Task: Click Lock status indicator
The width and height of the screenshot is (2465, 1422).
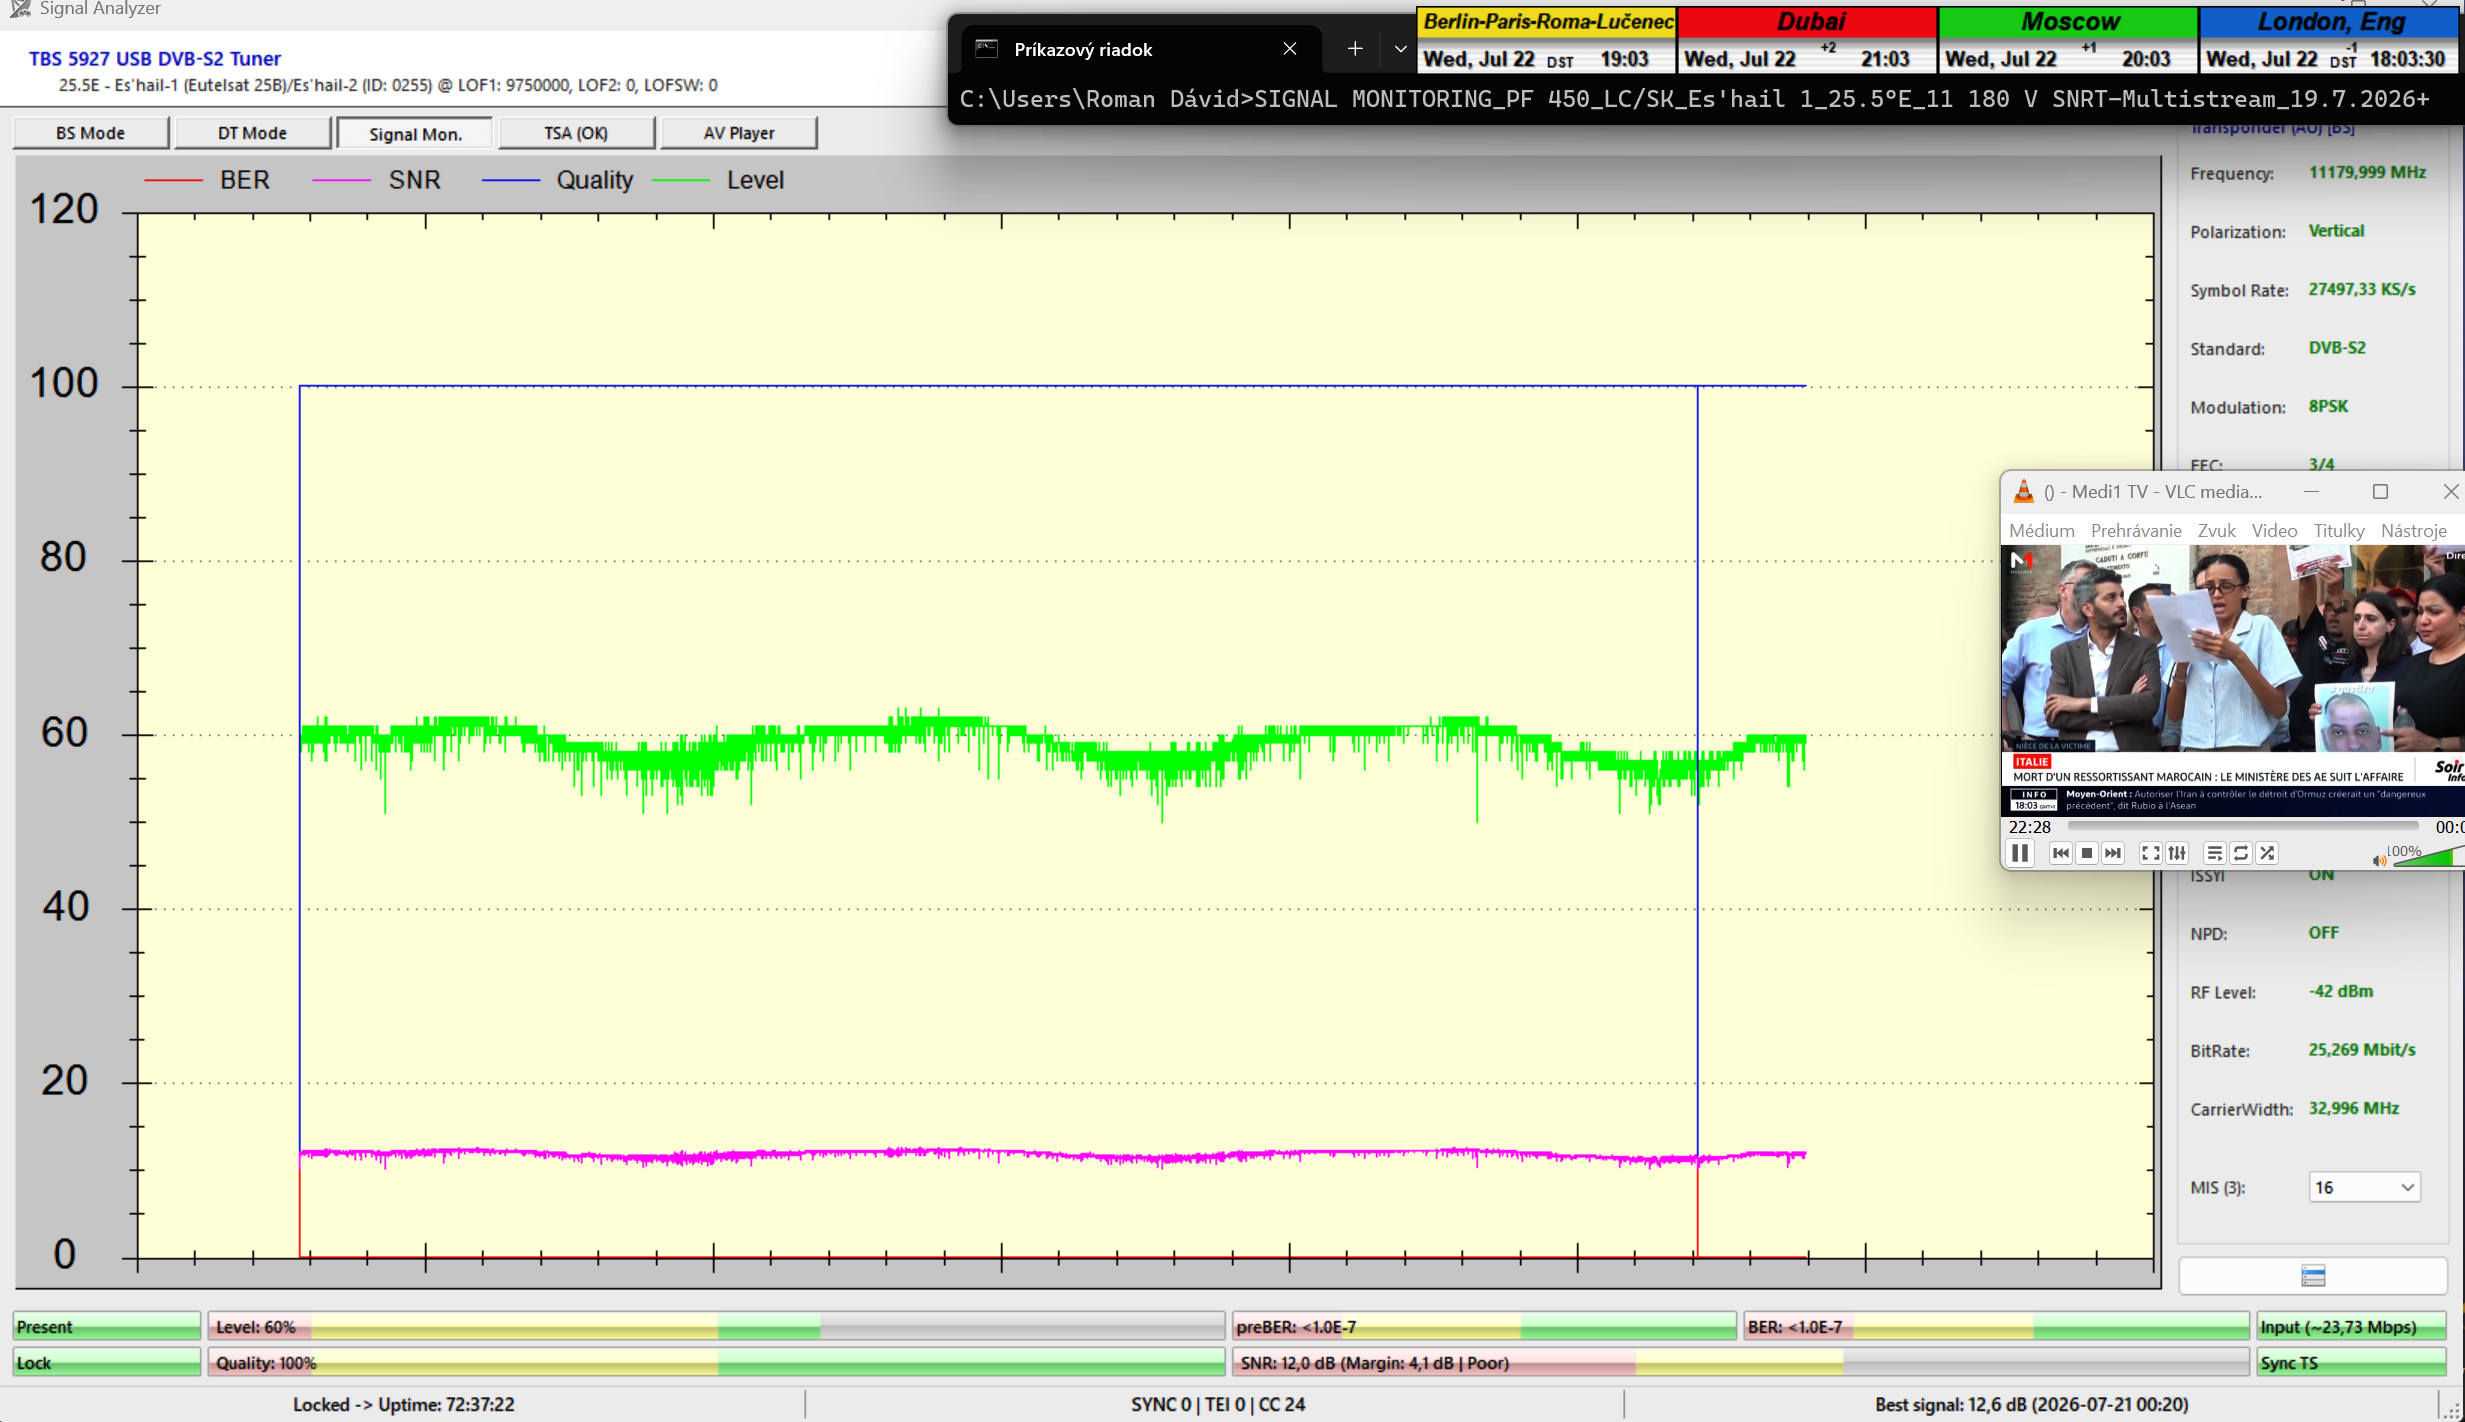Action: click(107, 1363)
